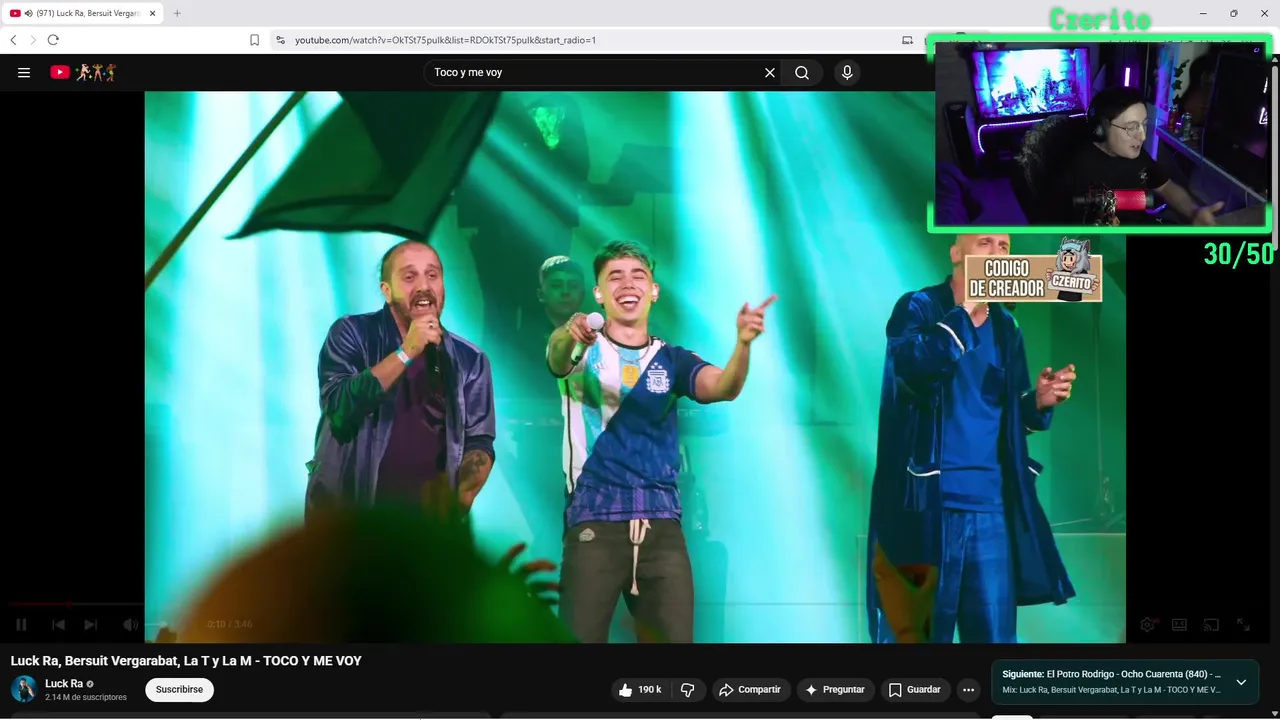
Task: Open player settings gear icon
Action: point(1148,624)
